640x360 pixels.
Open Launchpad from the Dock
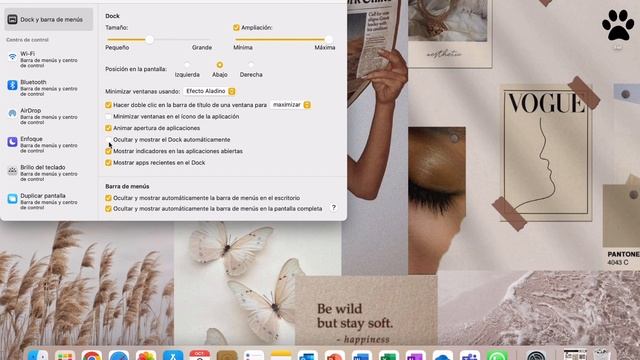coord(64,355)
